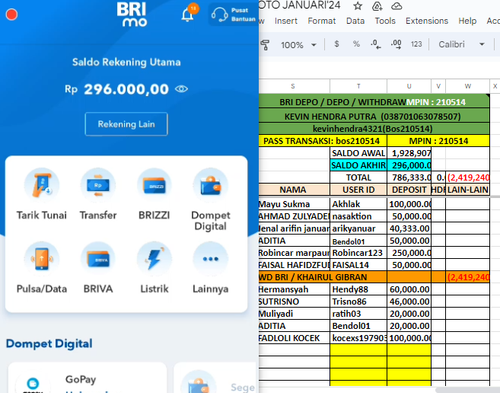Increase decimal places
Viewport: 500px width, 393px height.
(x=396, y=44)
